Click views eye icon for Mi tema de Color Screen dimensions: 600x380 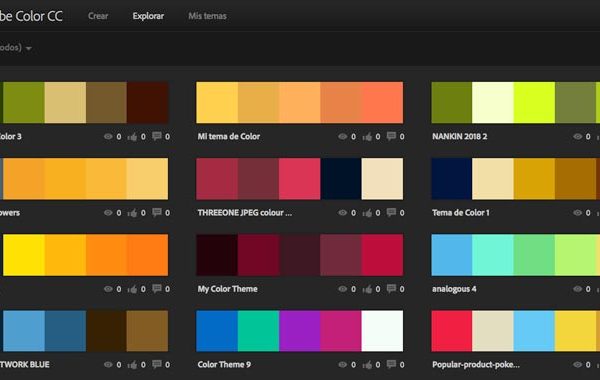[x=342, y=137]
